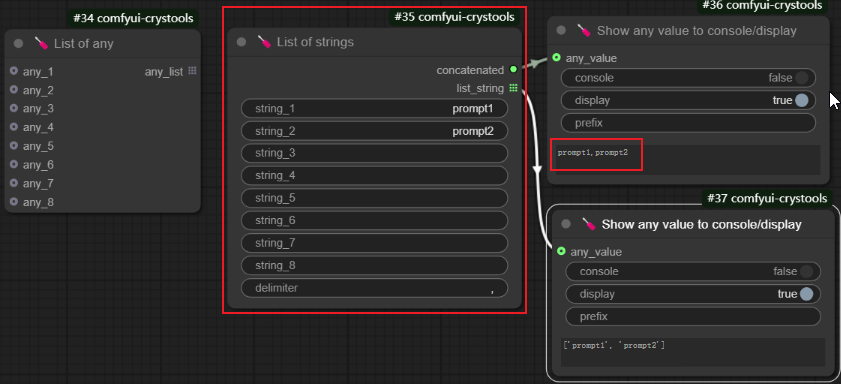This screenshot has height=384, width=841.
Task: Click the empty string_5 field
Action: 374,198
